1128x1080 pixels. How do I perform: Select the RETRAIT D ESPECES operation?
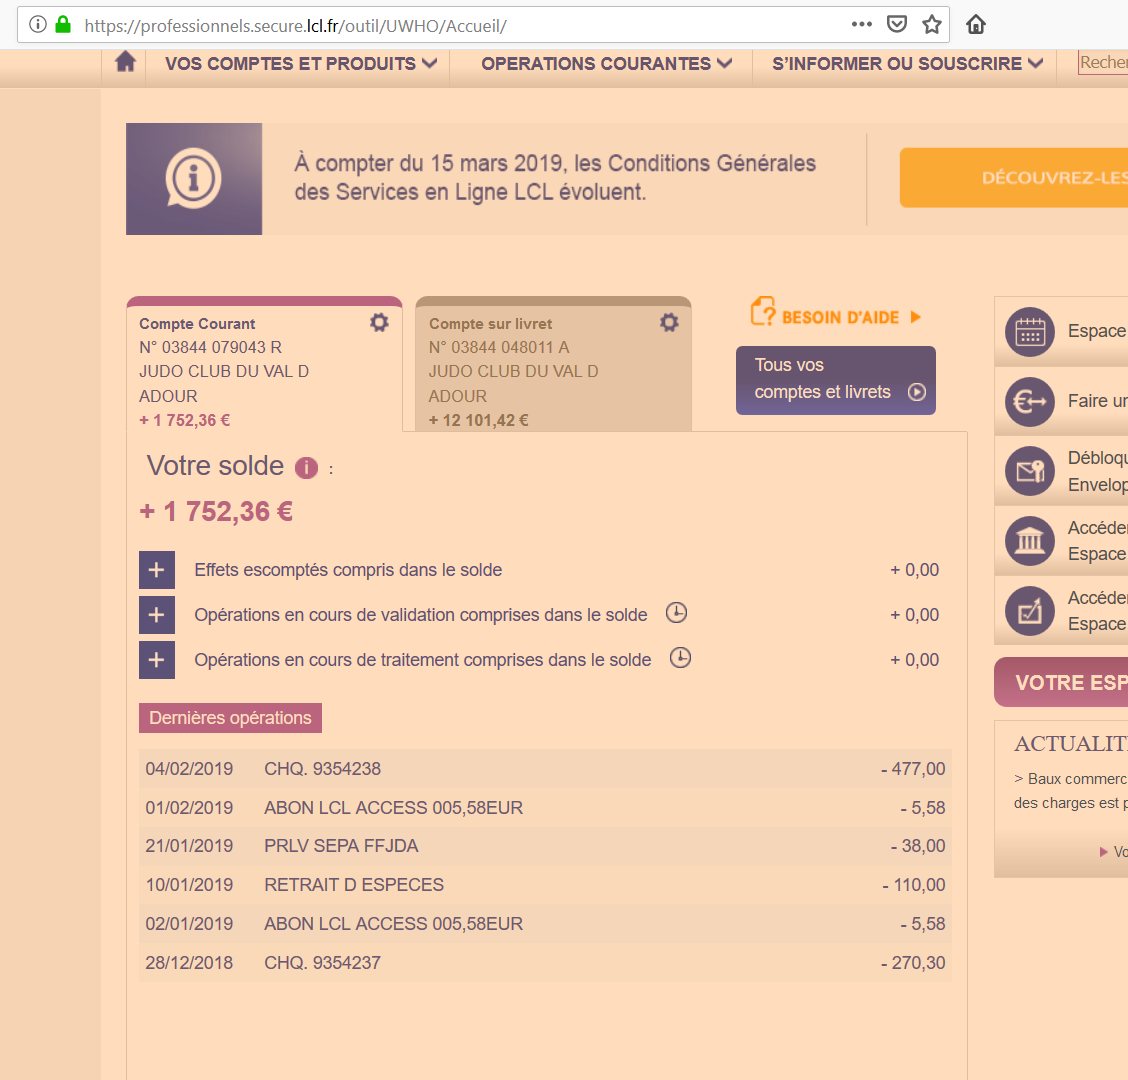(545, 884)
